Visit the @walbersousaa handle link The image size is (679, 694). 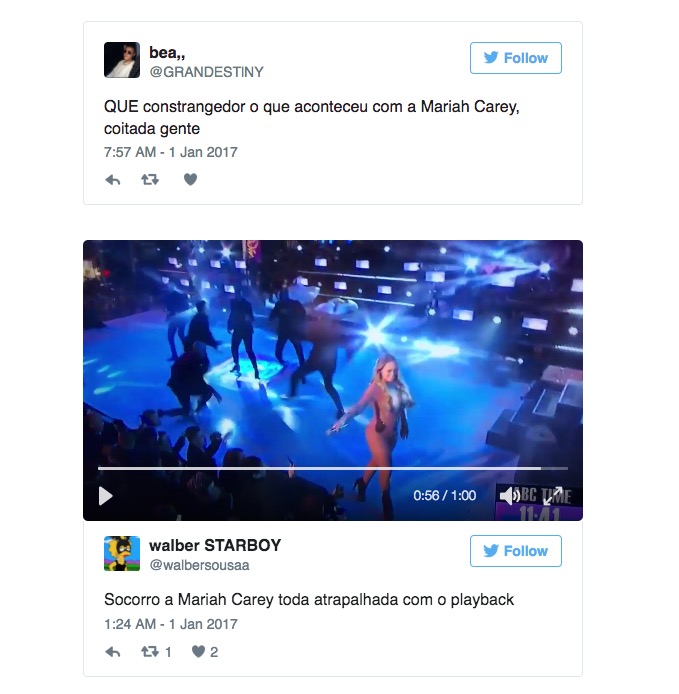(x=200, y=565)
